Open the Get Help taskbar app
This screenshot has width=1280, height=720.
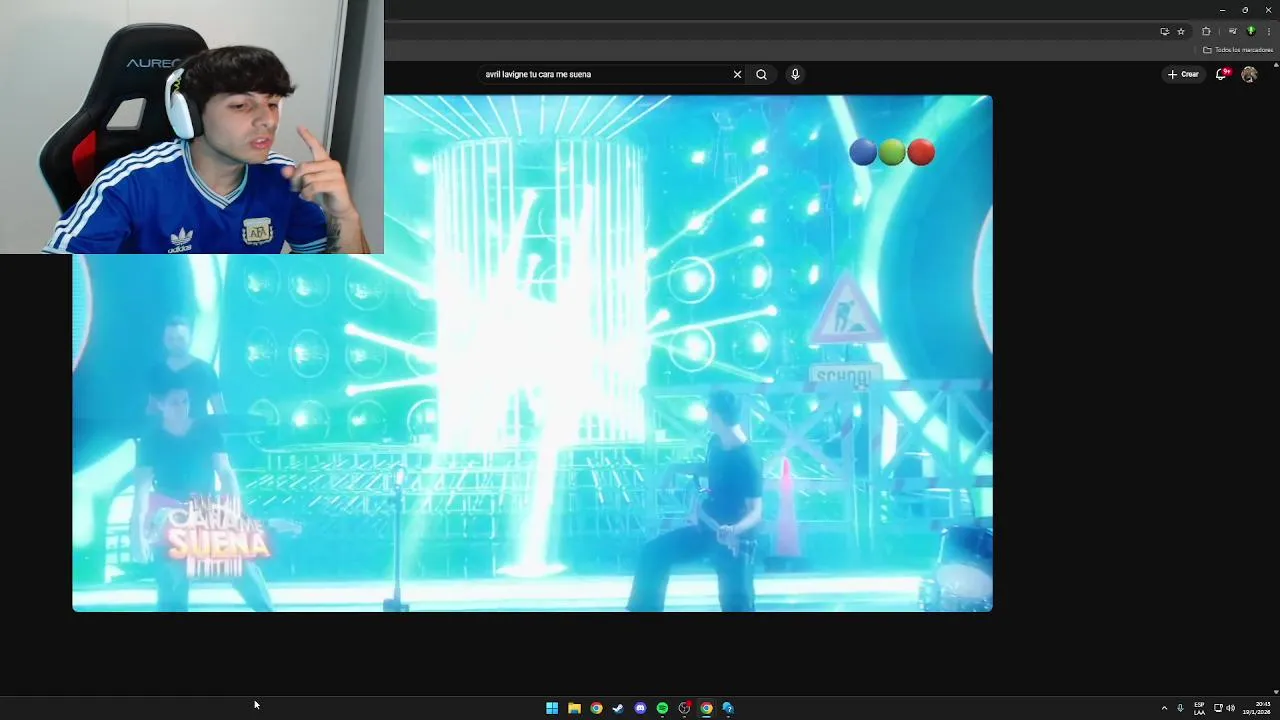(728, 708)
